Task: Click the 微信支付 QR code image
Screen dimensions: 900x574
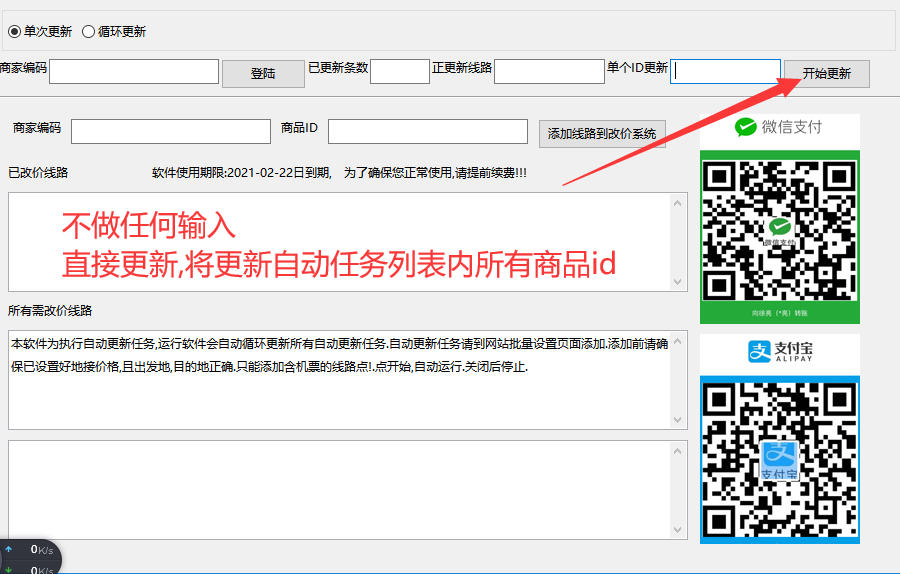Action: coord(779,230)
